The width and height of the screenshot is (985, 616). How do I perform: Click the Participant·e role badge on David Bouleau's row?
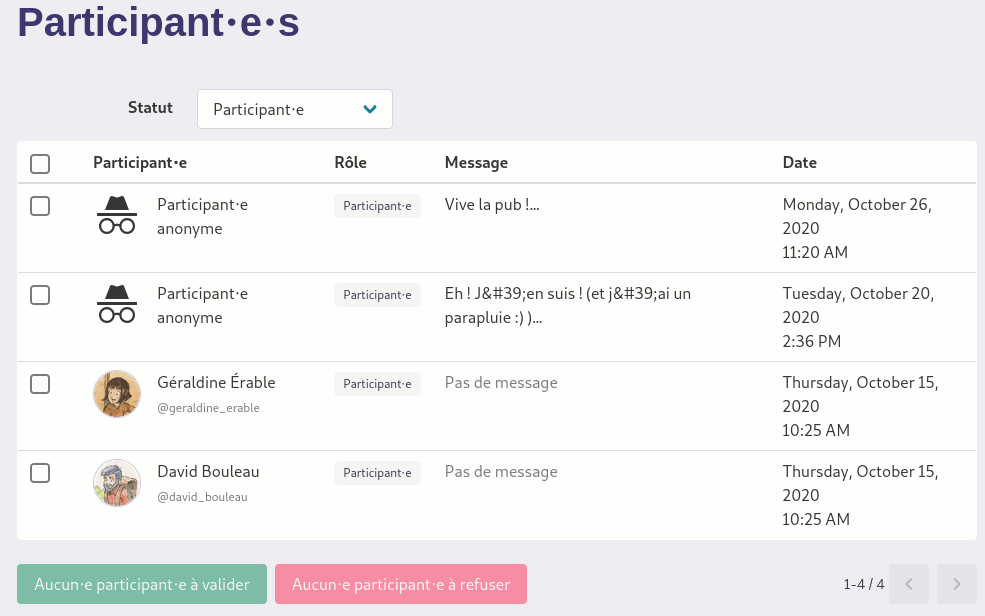(377, 472)
